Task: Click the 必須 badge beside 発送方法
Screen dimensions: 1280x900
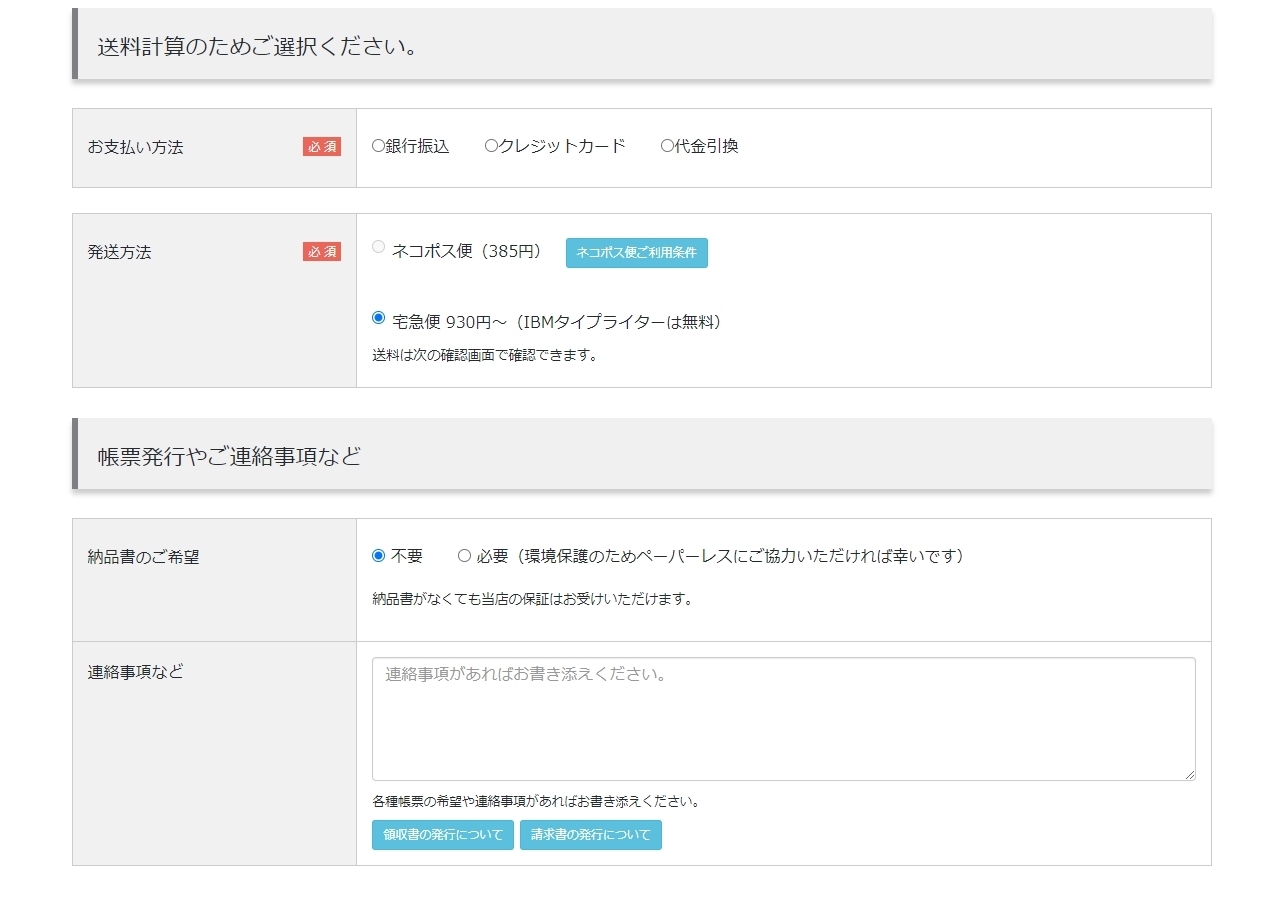Action: pyautogui.click(x=322, y=252)
